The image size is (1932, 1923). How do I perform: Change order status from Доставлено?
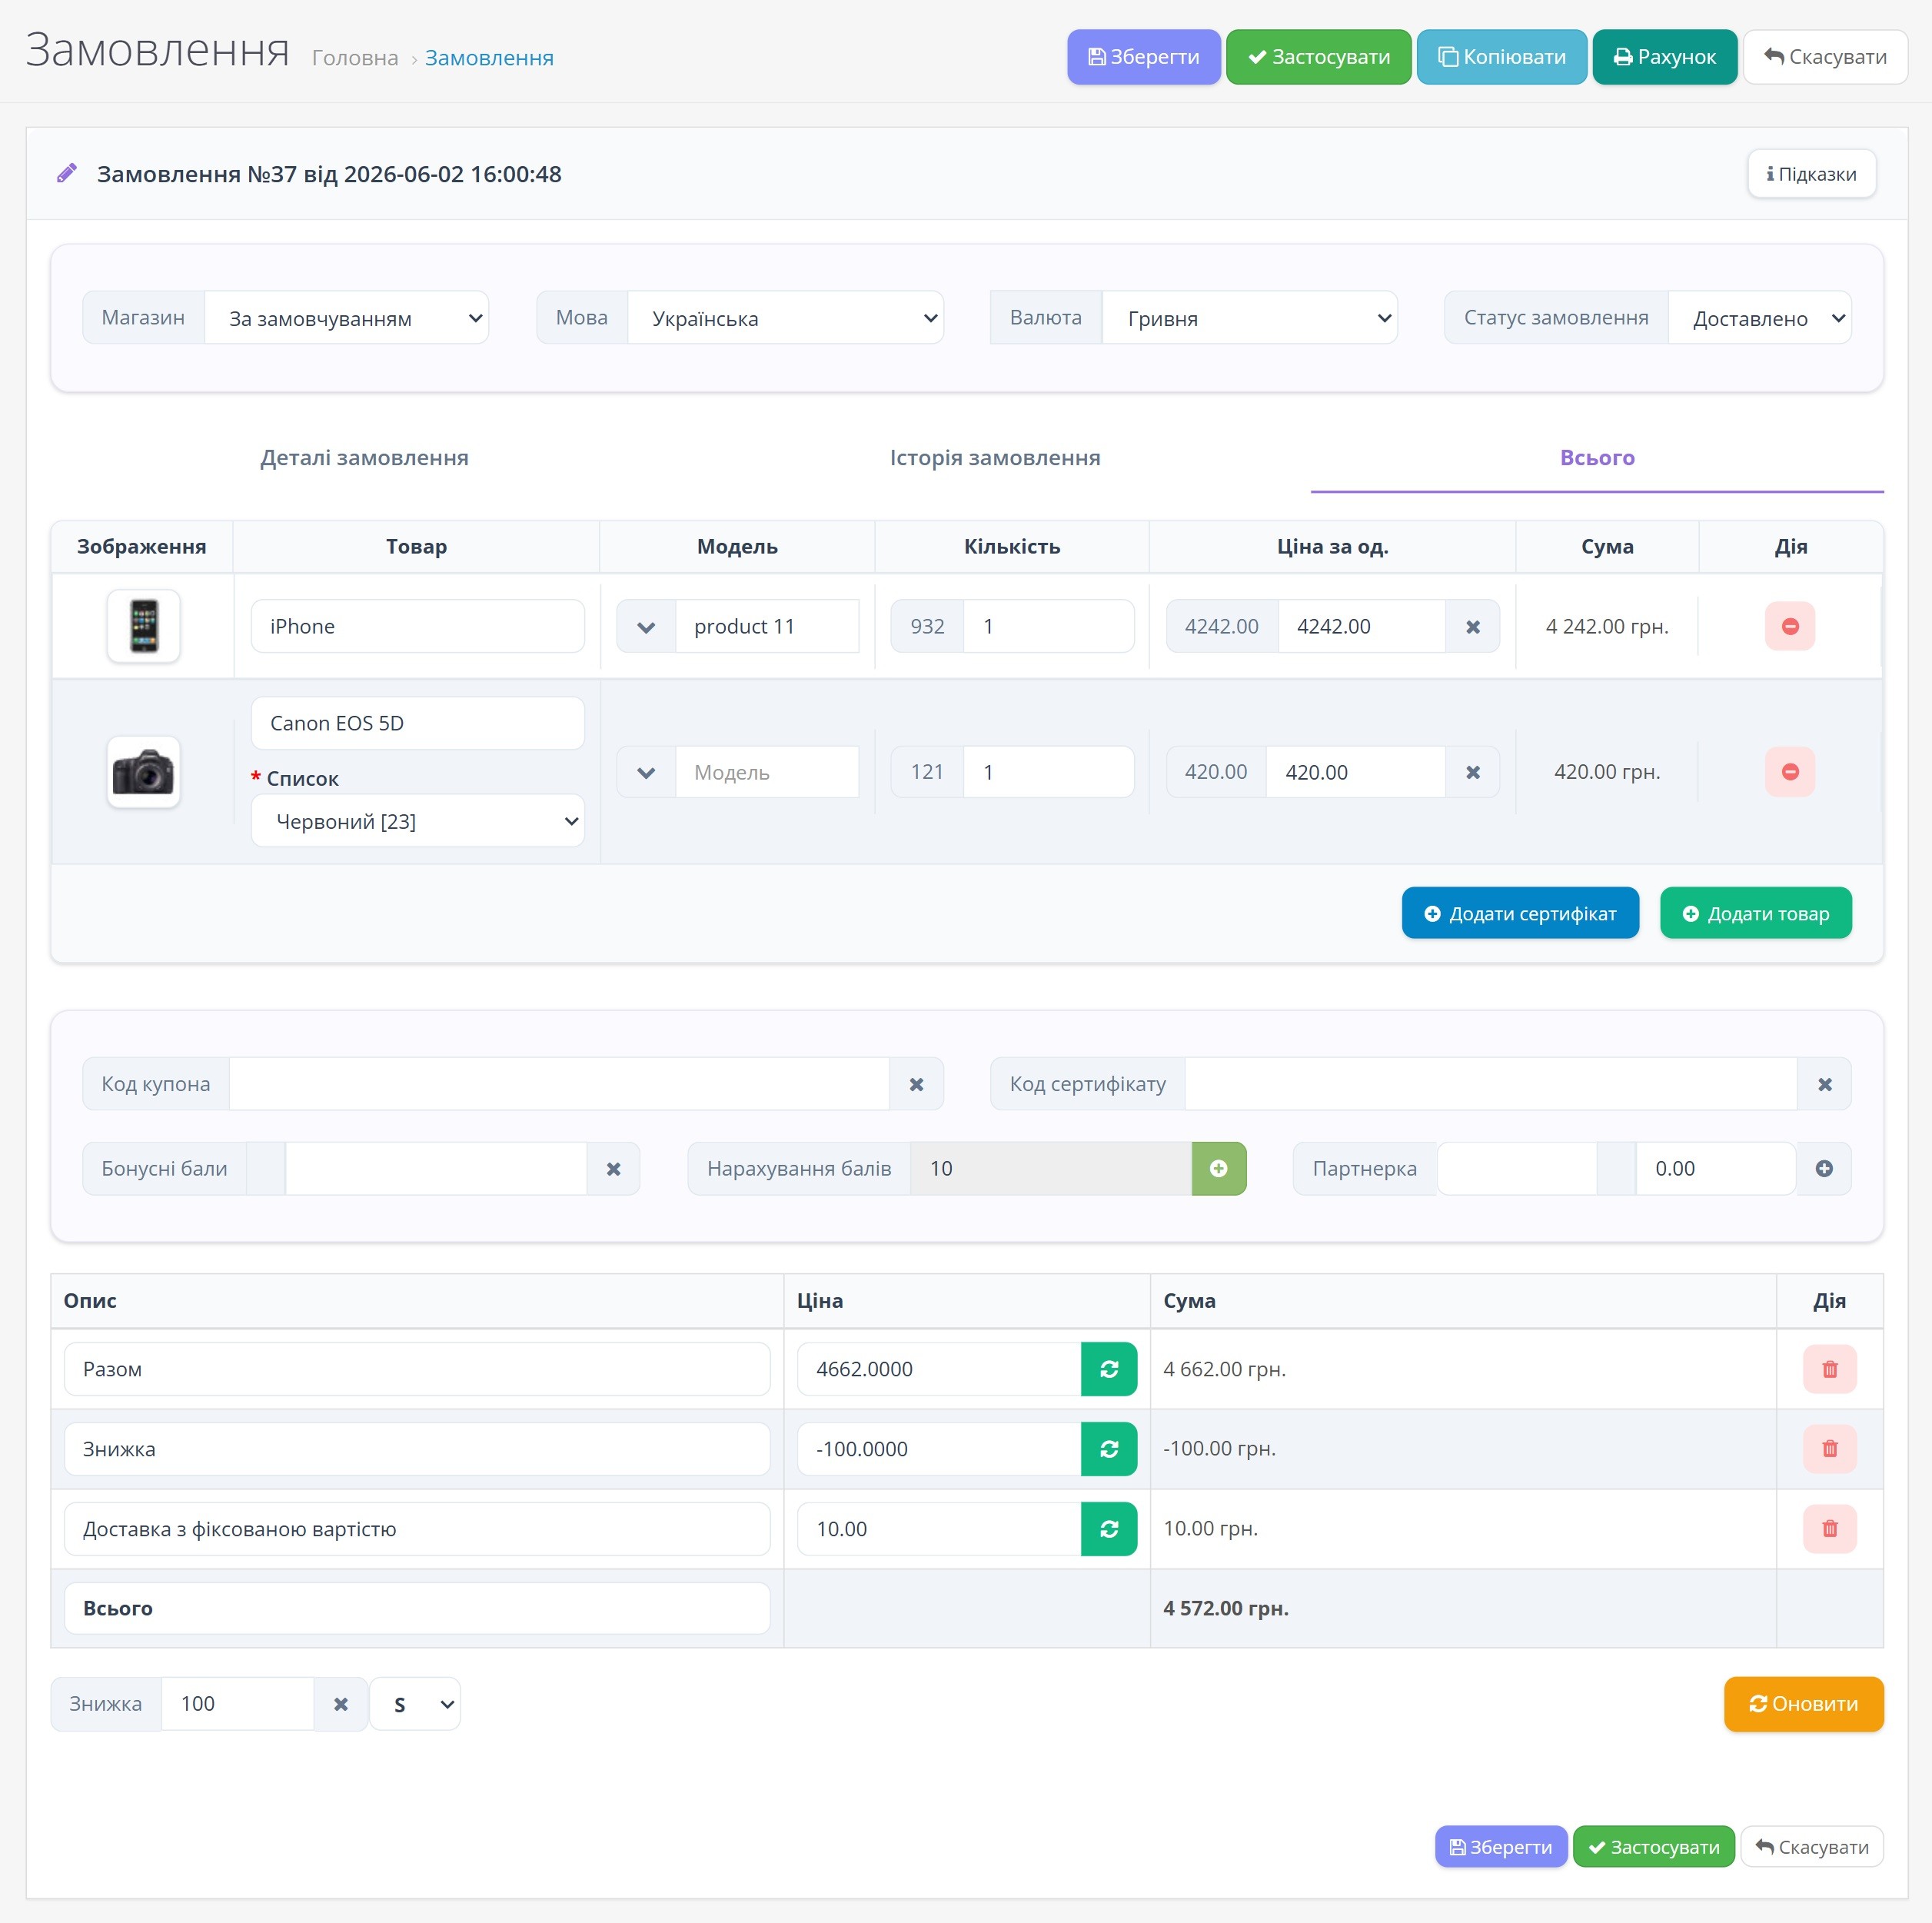click(1759, 318)
